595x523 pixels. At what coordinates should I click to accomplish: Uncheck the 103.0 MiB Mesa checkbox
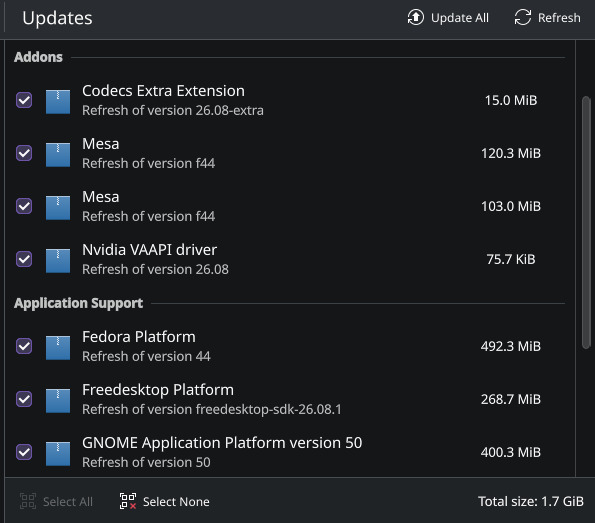point(24,206)
